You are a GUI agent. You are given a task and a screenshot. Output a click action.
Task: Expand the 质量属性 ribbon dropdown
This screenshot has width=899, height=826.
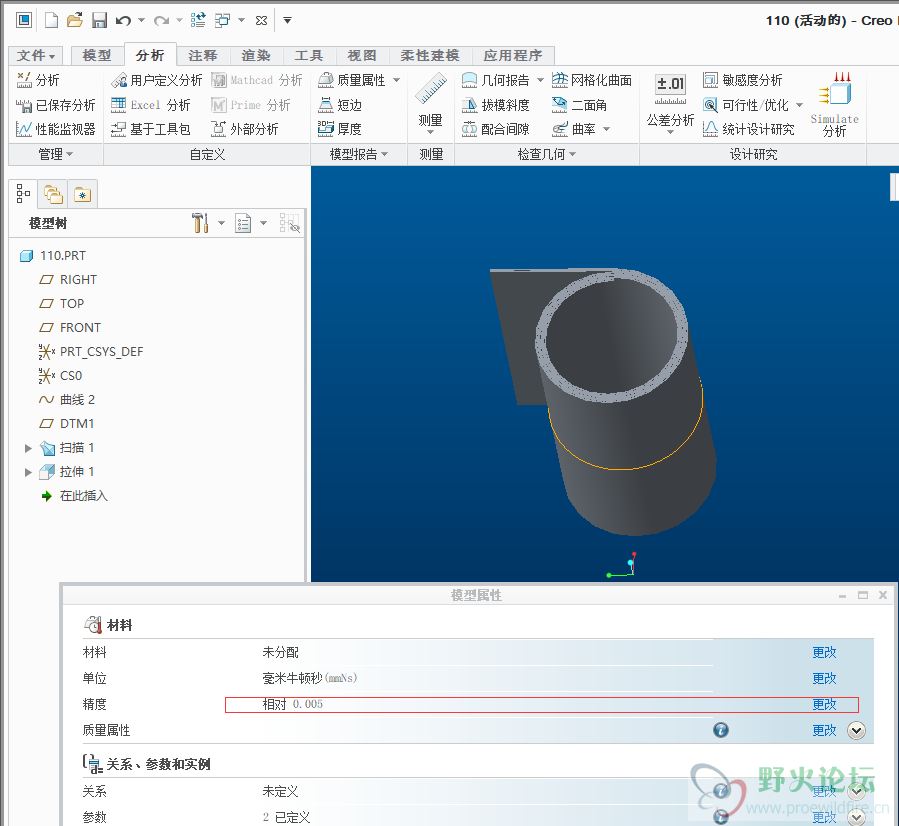point(397,80)
